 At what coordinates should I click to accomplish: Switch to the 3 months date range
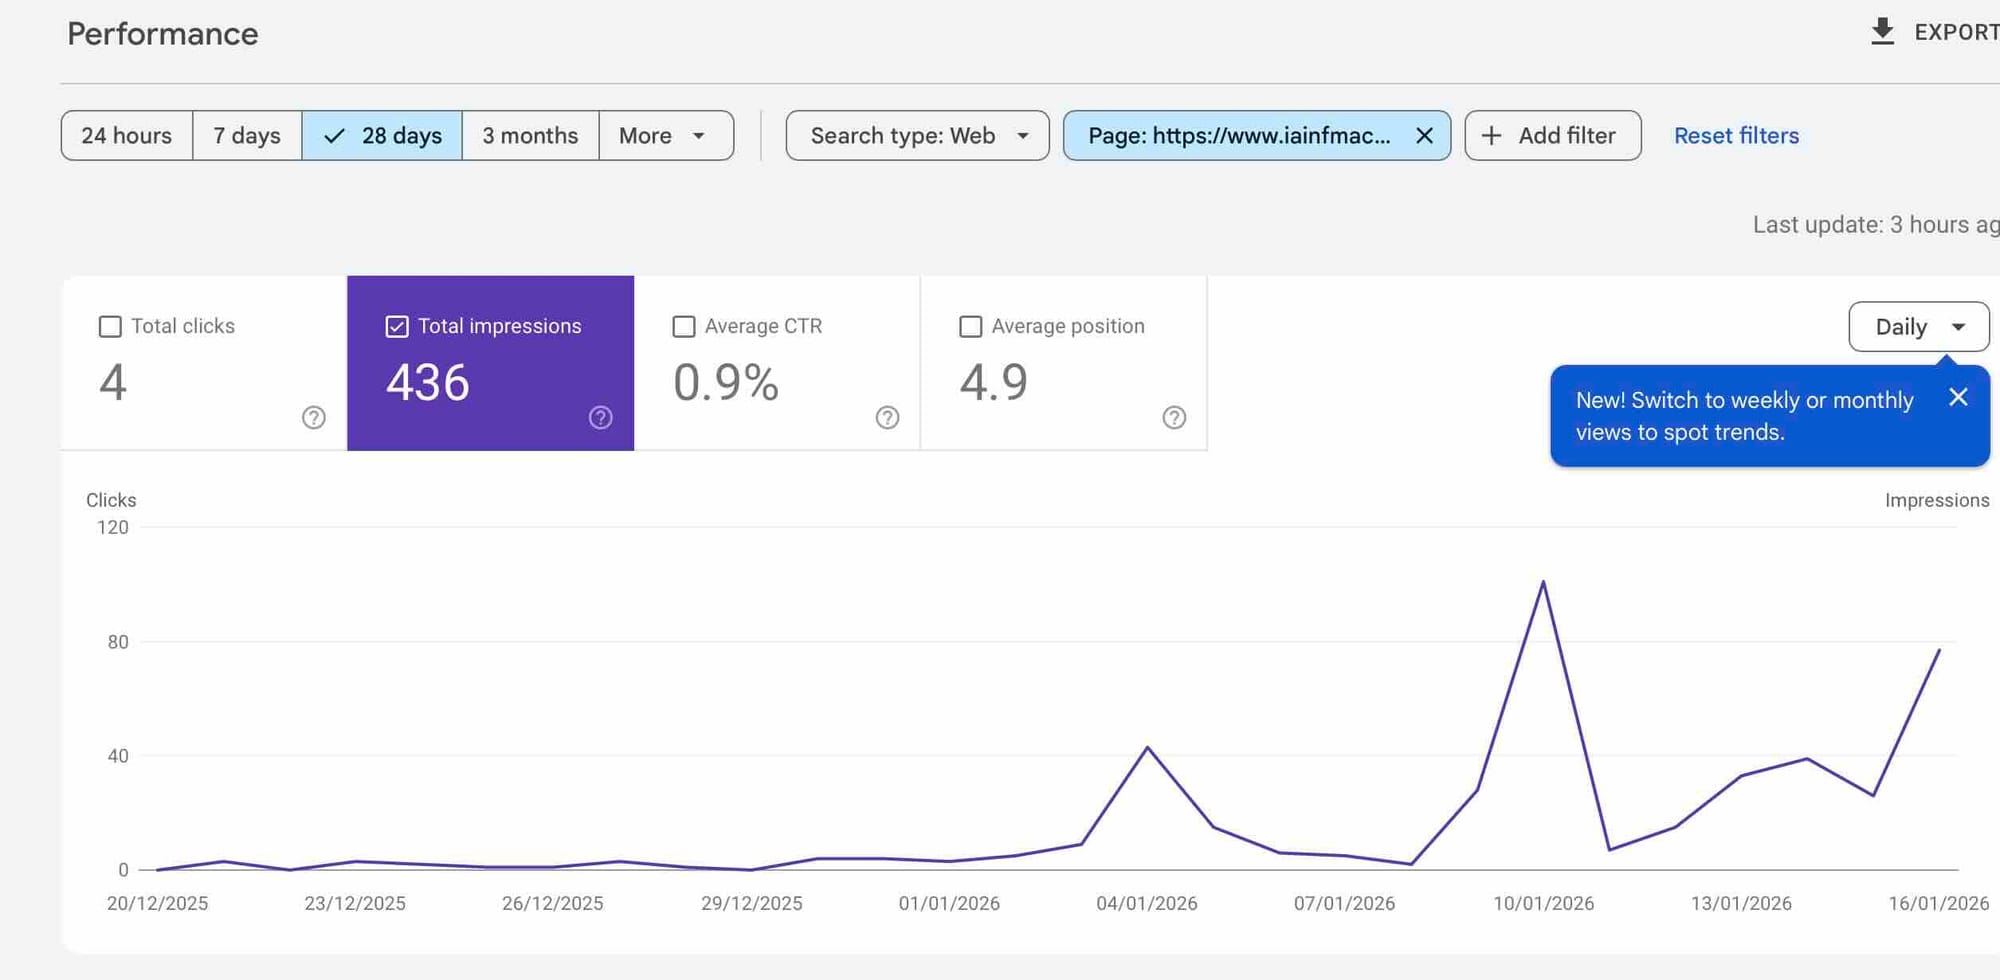coord(530,135)
